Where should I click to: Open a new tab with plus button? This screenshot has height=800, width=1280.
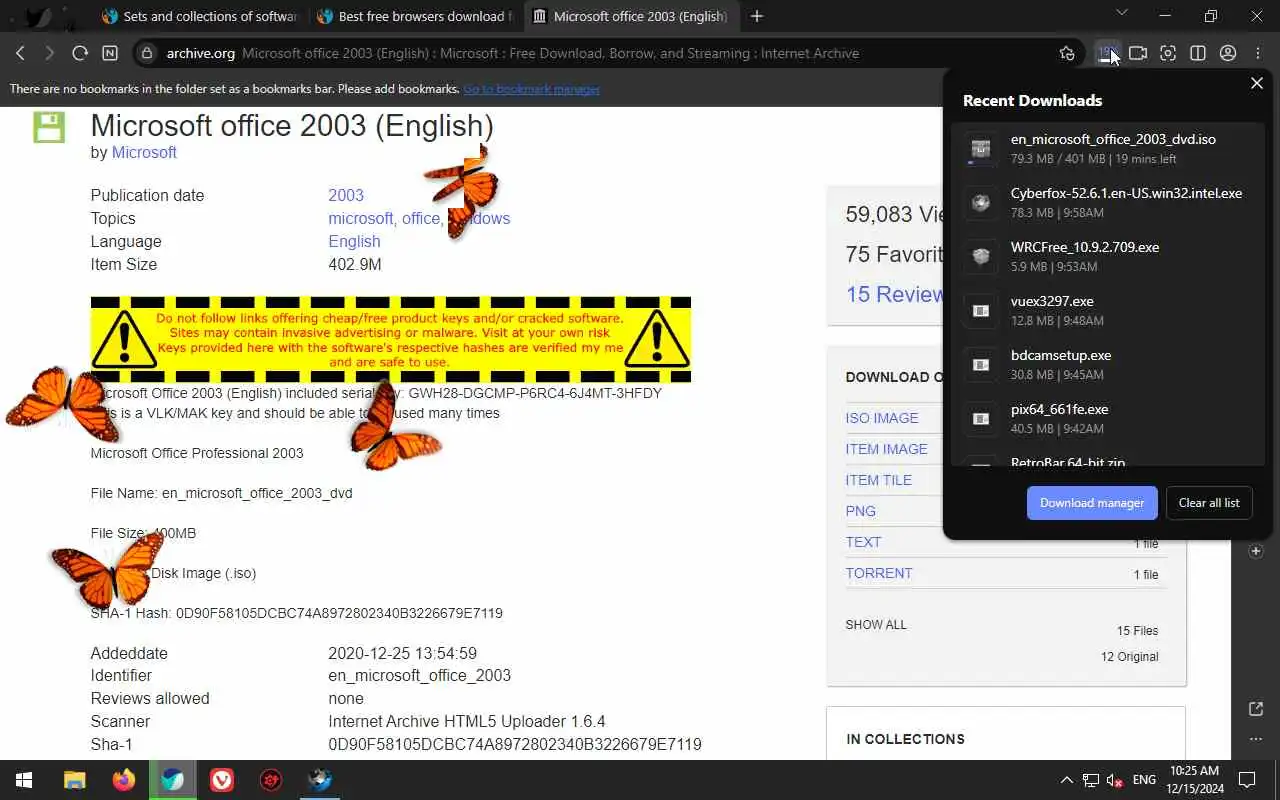[x=757, y=16]
